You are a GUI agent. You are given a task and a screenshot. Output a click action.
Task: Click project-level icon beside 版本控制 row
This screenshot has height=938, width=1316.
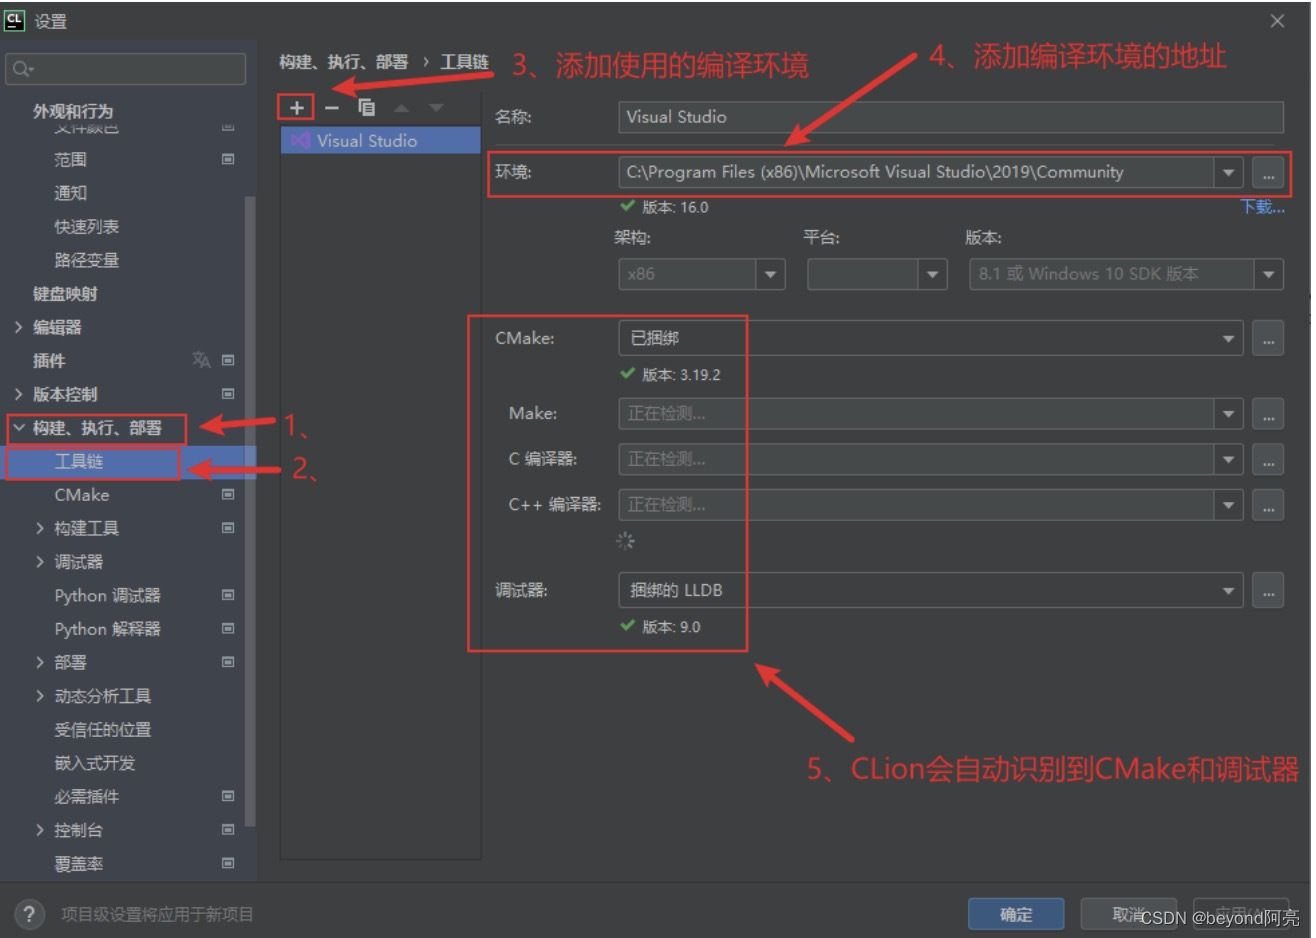coord(228,394)
